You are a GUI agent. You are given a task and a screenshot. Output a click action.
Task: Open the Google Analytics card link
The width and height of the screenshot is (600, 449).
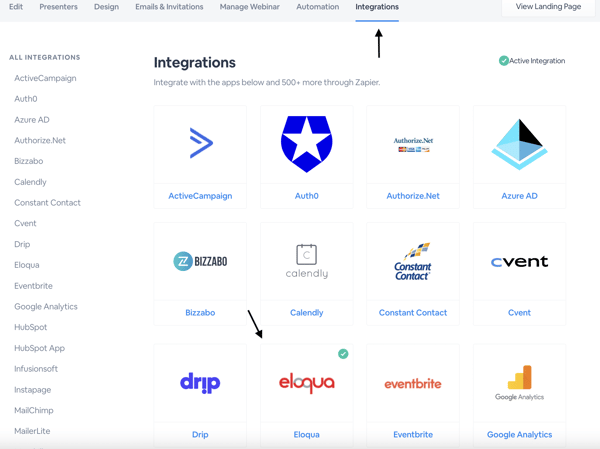[519, 434]
